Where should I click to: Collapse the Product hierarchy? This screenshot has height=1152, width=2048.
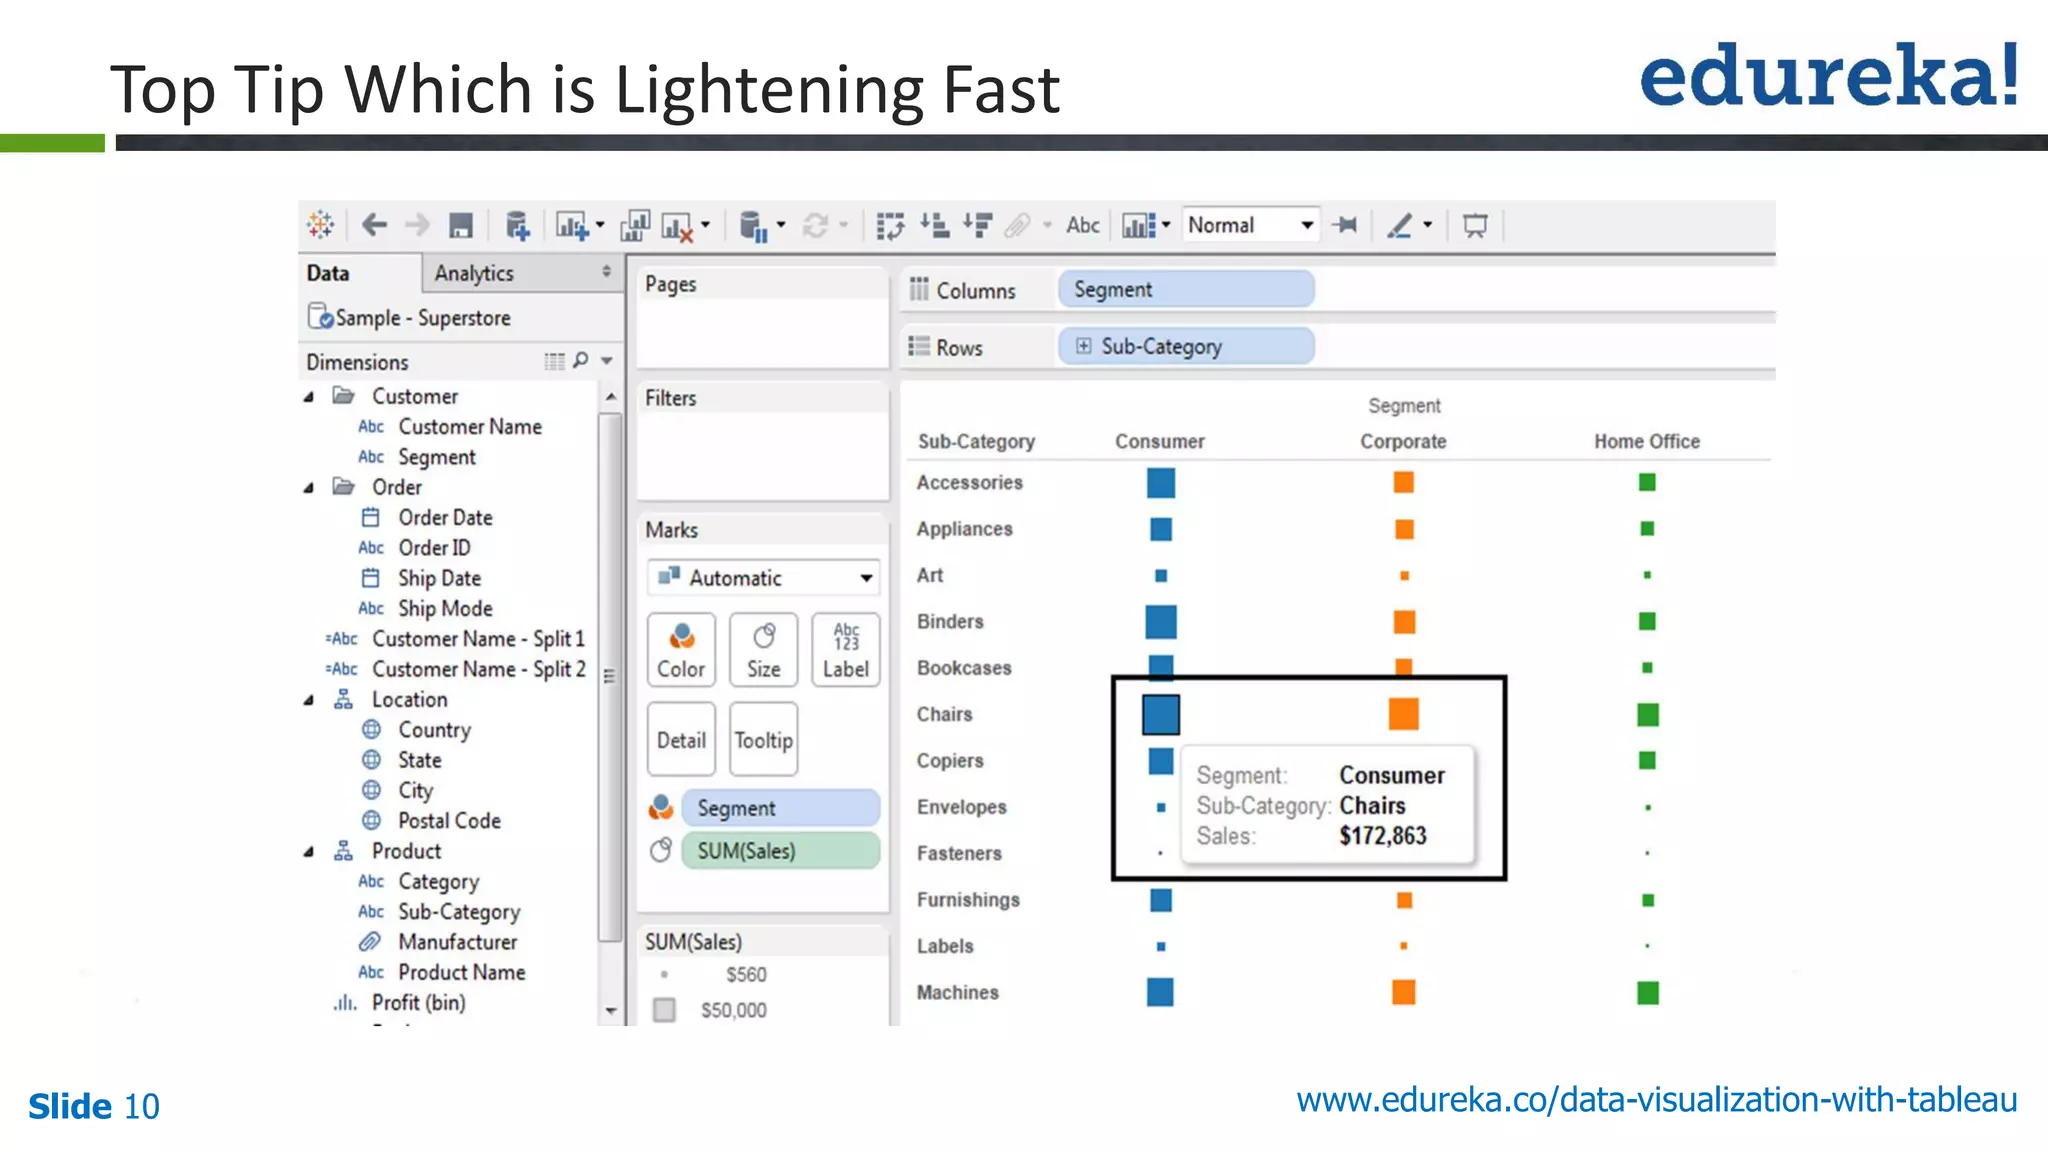click(x=309, y=852)
